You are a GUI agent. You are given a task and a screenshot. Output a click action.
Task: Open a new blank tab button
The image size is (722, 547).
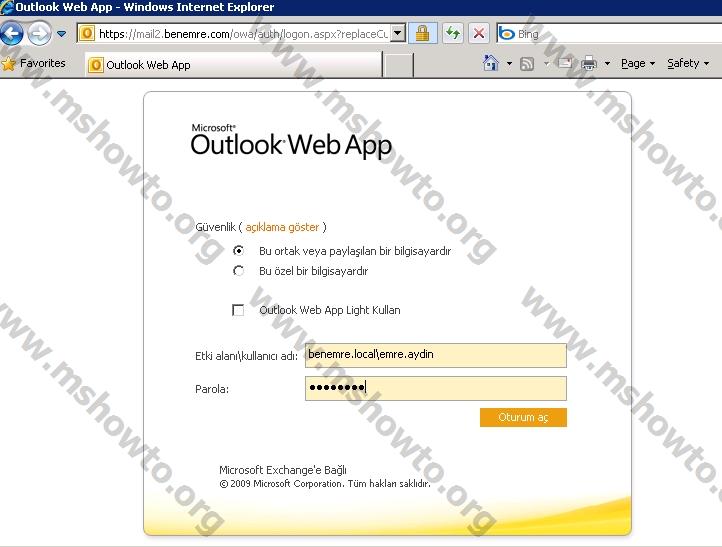399,64
